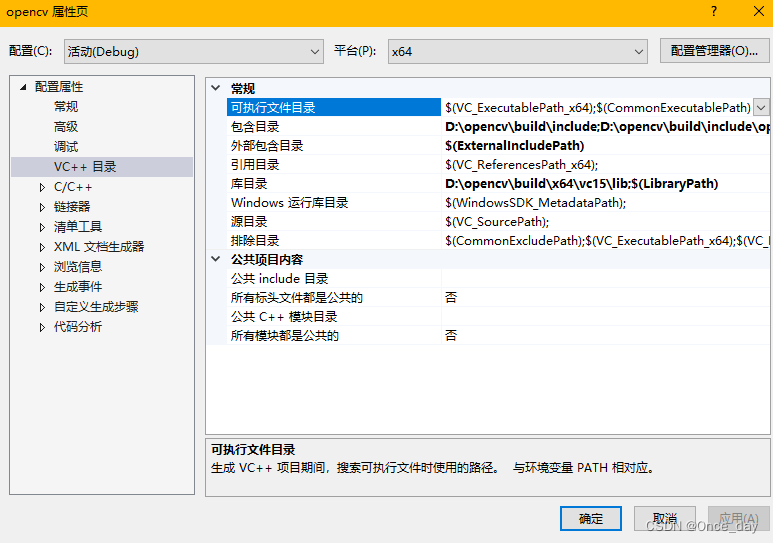This screenshot has height=543, width=773.
Task: Click the 确定 button
Action: coord(591,518)
